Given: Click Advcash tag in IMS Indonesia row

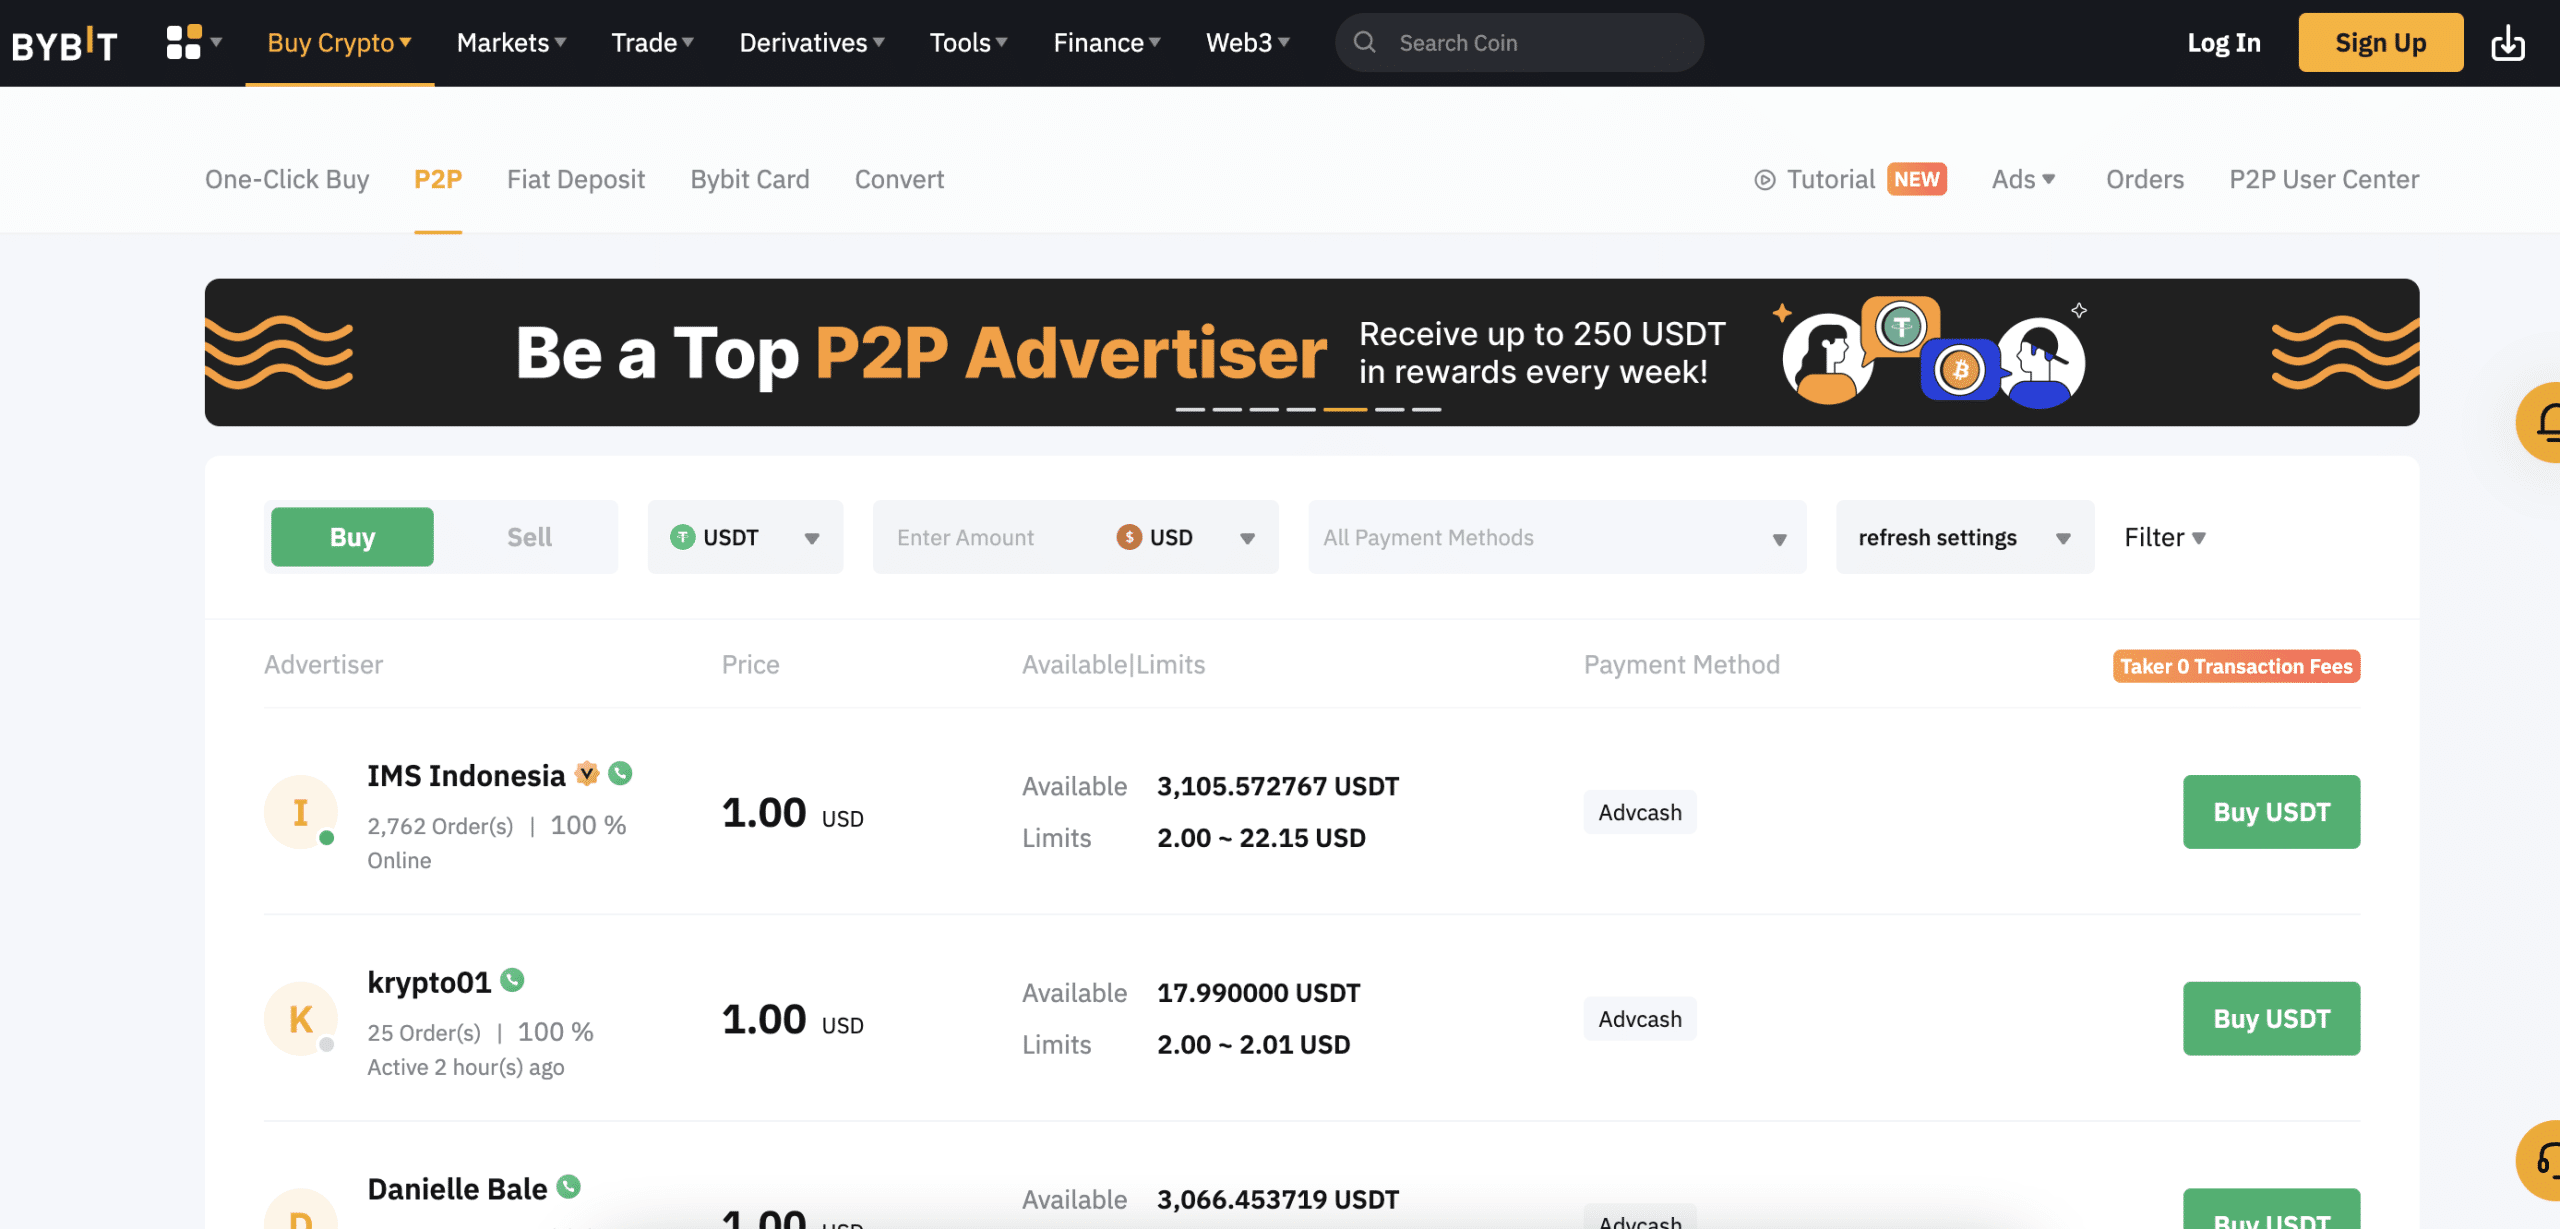Looking at the screenshot, I should click(1640, 812).
